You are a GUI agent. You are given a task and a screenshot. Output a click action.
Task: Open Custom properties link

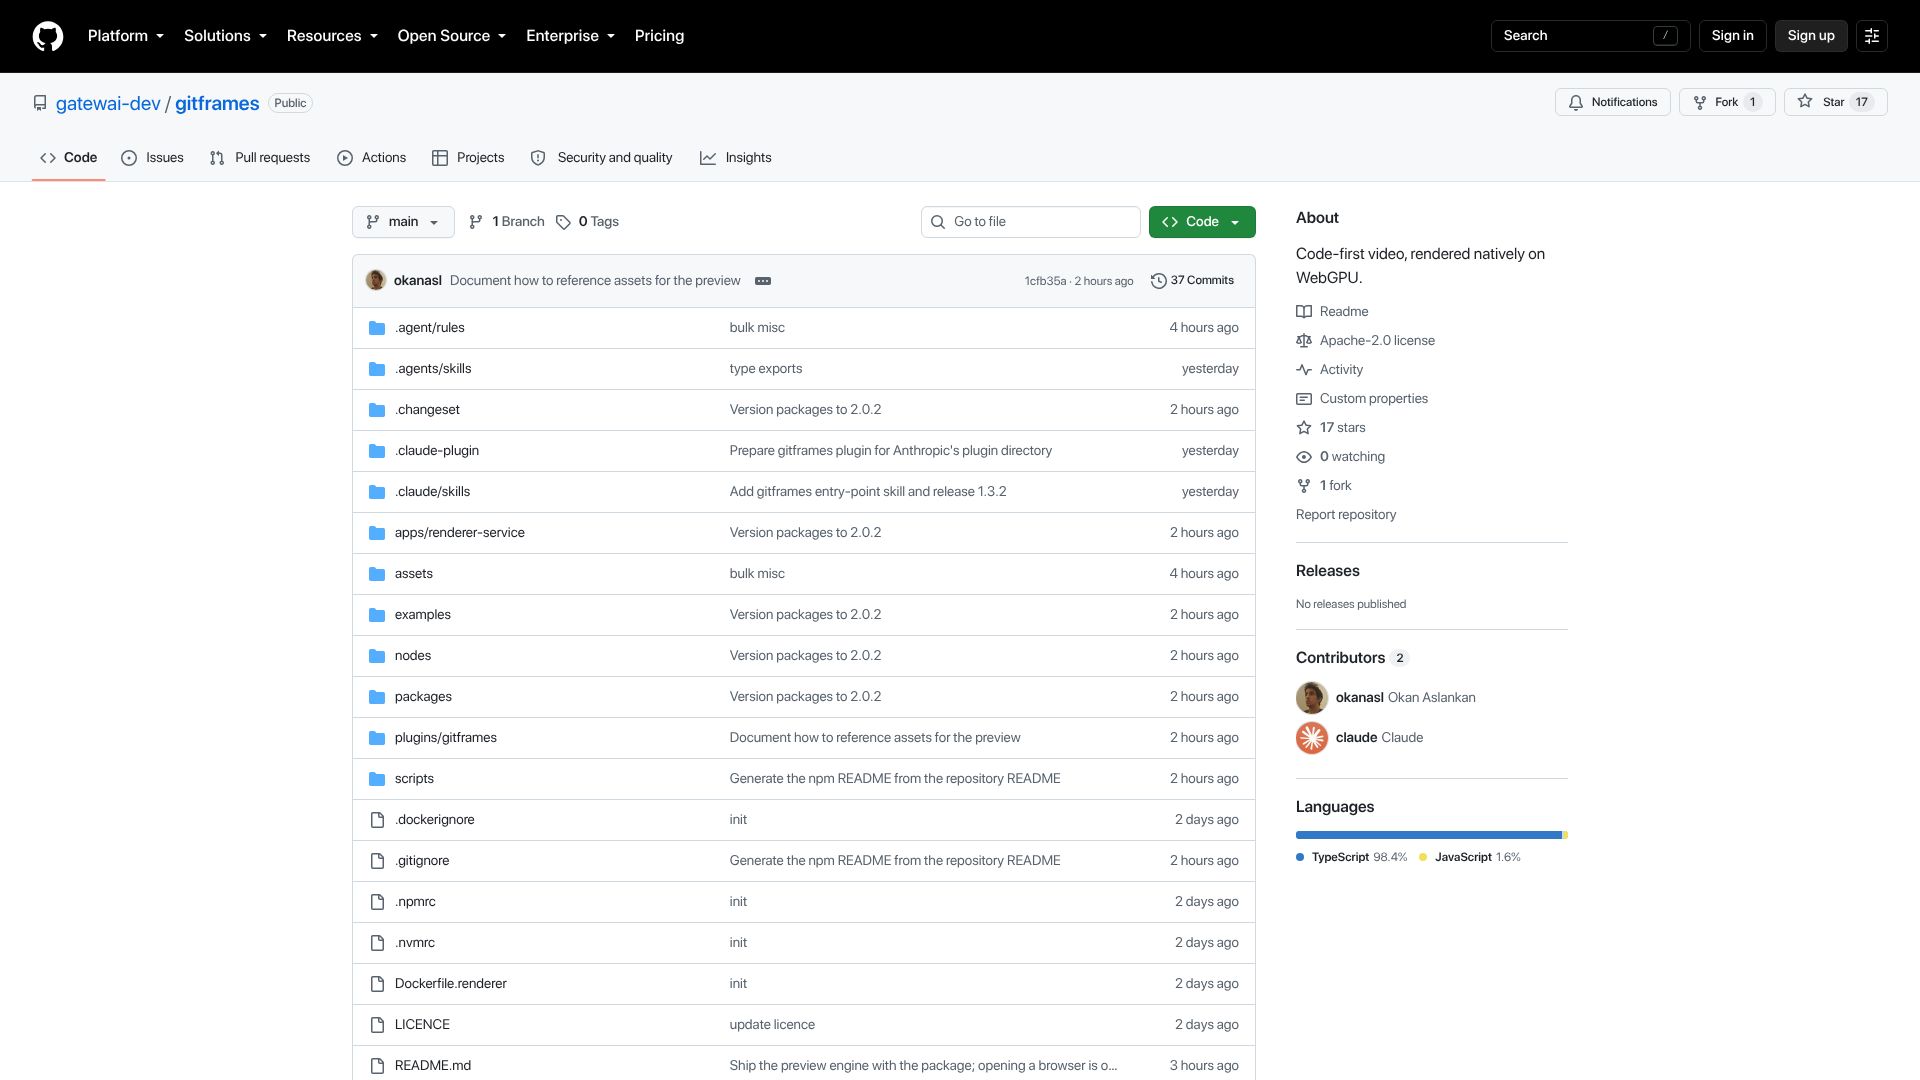pos(1362,399)
